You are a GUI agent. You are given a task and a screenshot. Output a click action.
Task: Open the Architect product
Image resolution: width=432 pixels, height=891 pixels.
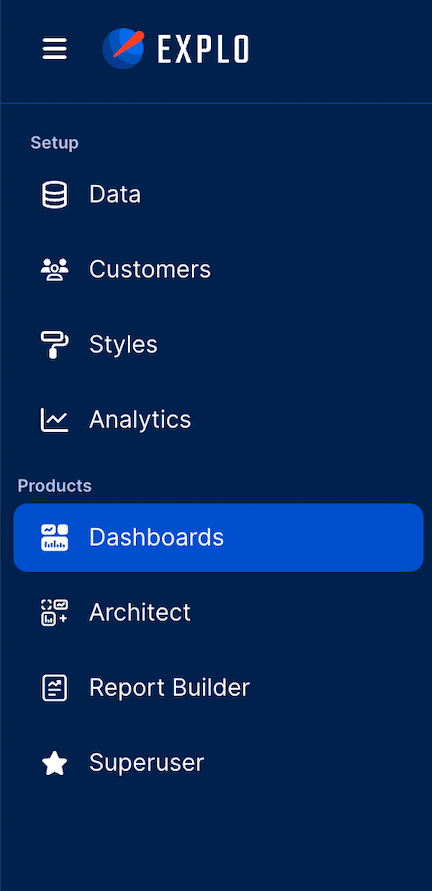[x=218, y=613]
